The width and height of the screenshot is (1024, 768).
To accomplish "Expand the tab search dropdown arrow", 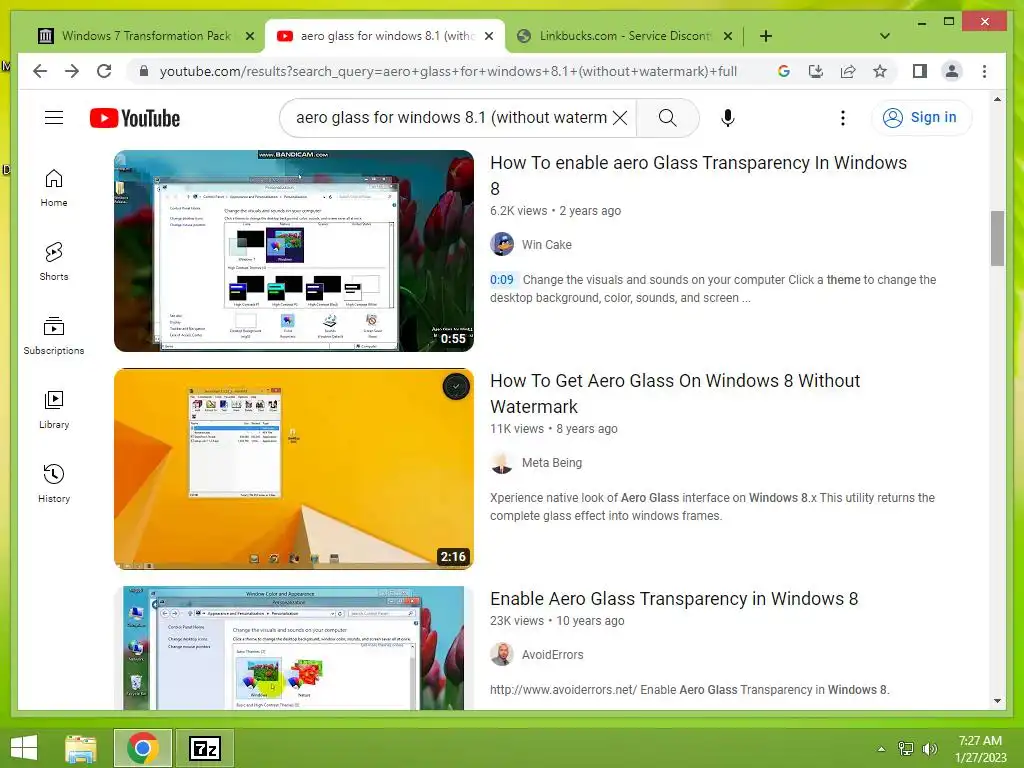I will click(x=884, y=36).
